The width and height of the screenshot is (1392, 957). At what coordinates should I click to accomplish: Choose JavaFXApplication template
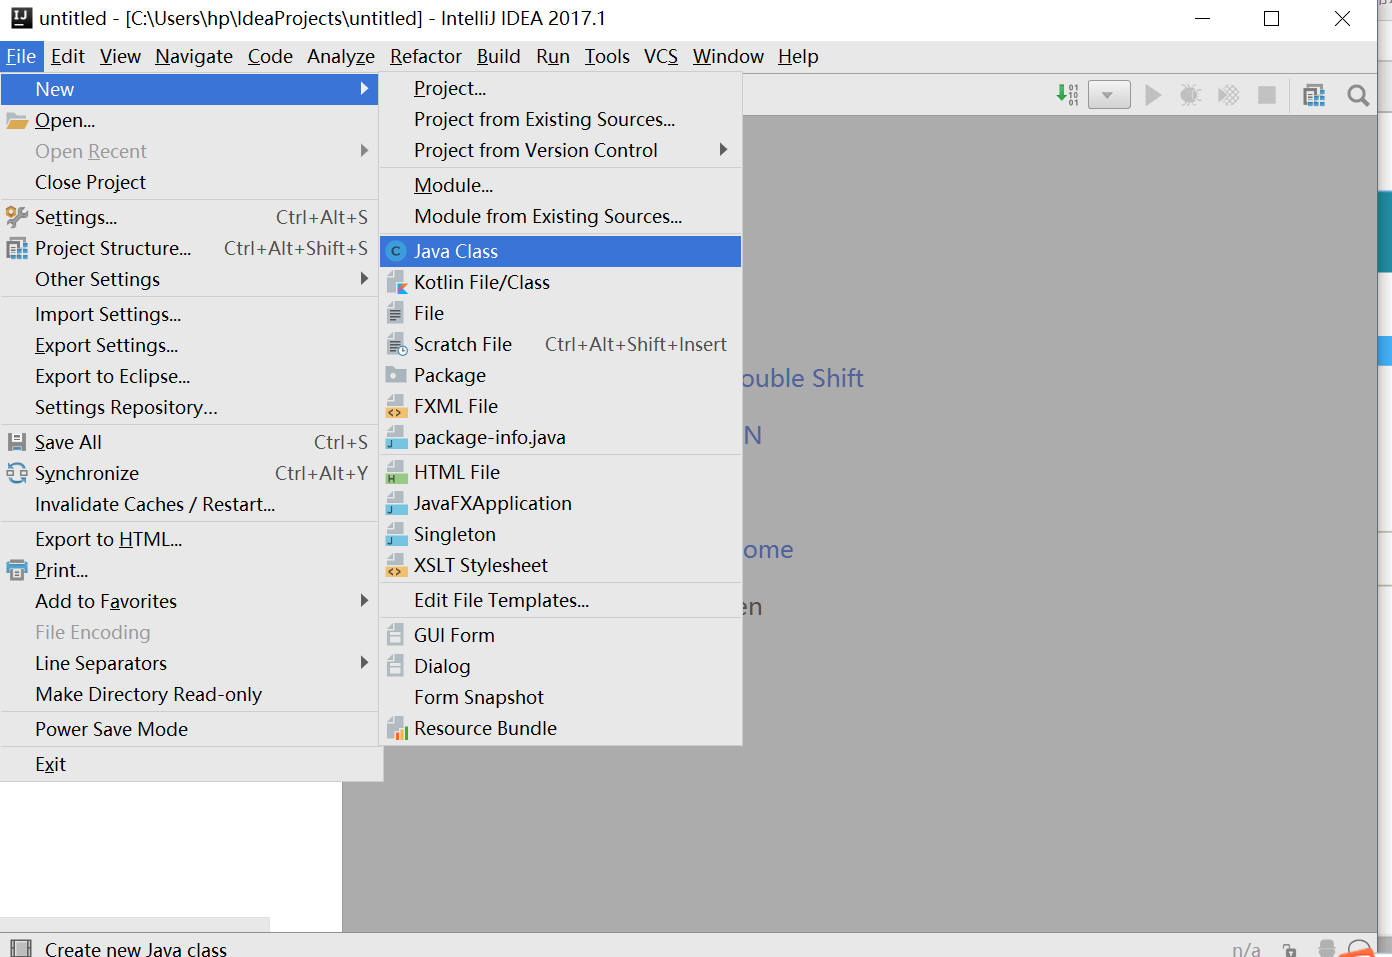tap(560, 503)
